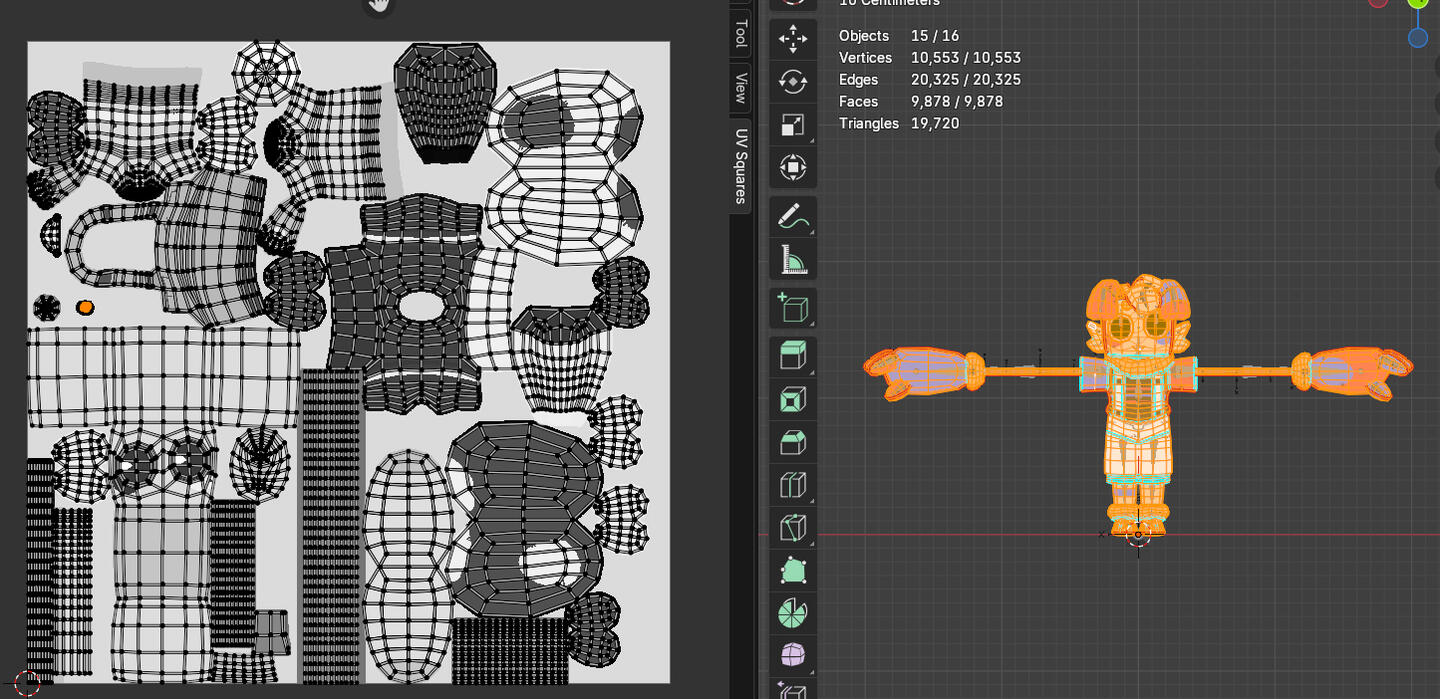Select the Move tool
Image resolution: width=1440 pixels, height=699 pixels.
793,39
